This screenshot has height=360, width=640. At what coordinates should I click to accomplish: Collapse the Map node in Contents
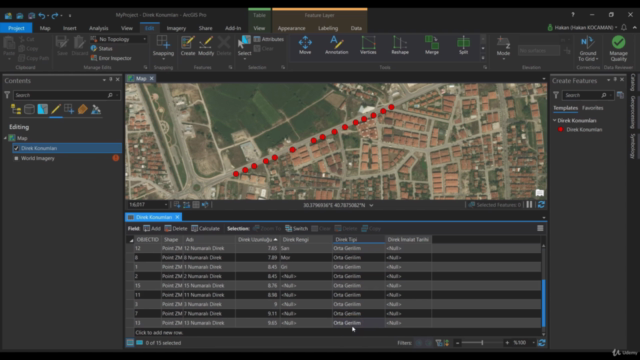coord(5,138)
